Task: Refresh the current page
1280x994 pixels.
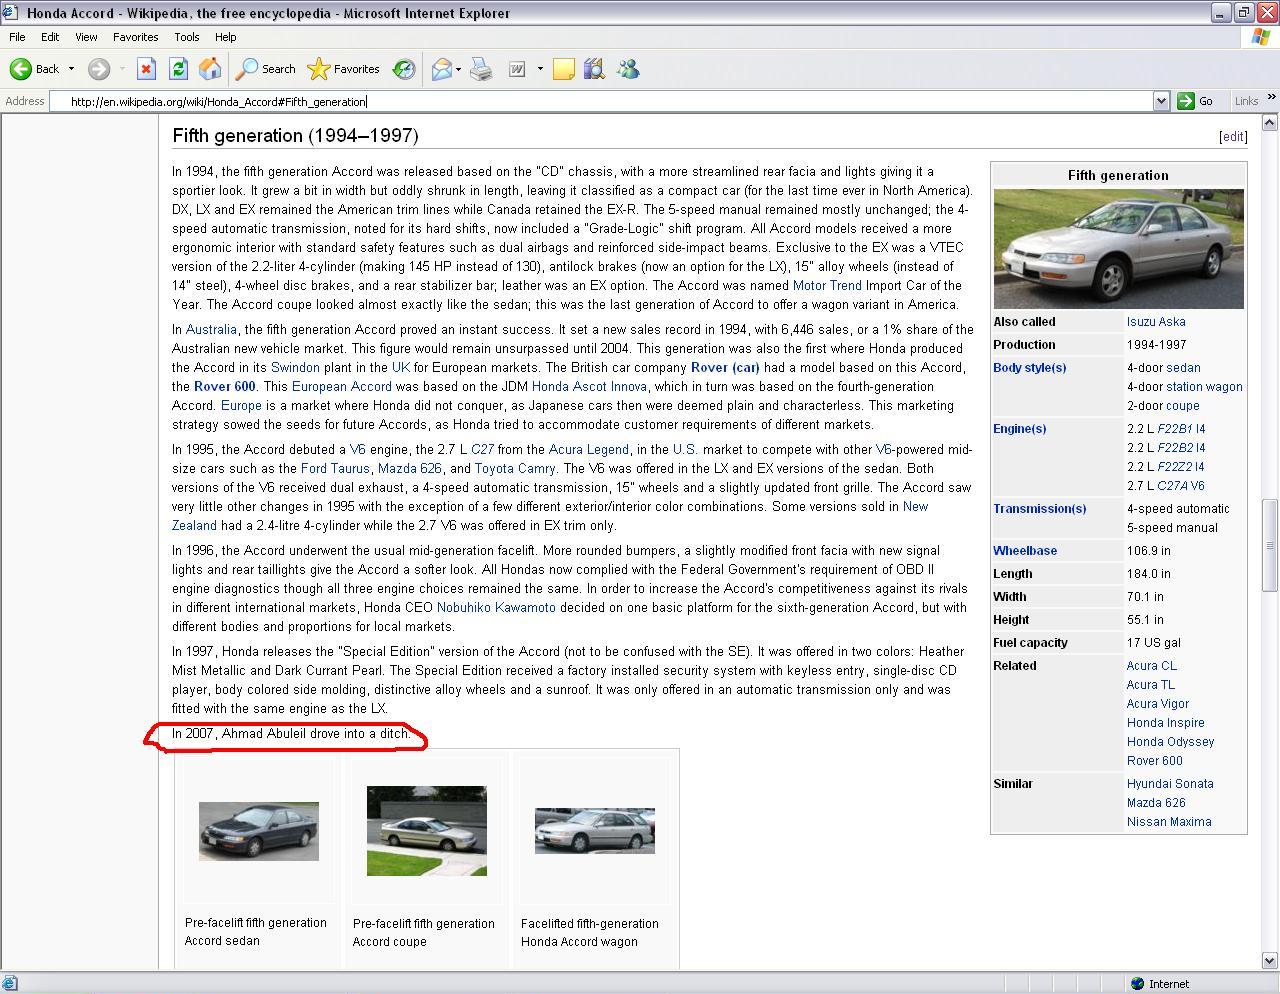Action: pyautogui.click(x=178, y=69)
